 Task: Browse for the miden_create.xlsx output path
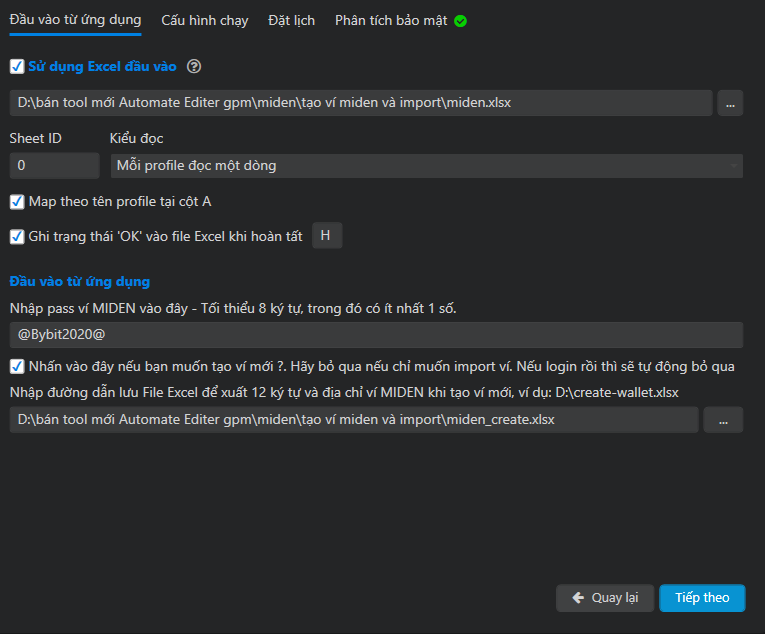point(723,420)
